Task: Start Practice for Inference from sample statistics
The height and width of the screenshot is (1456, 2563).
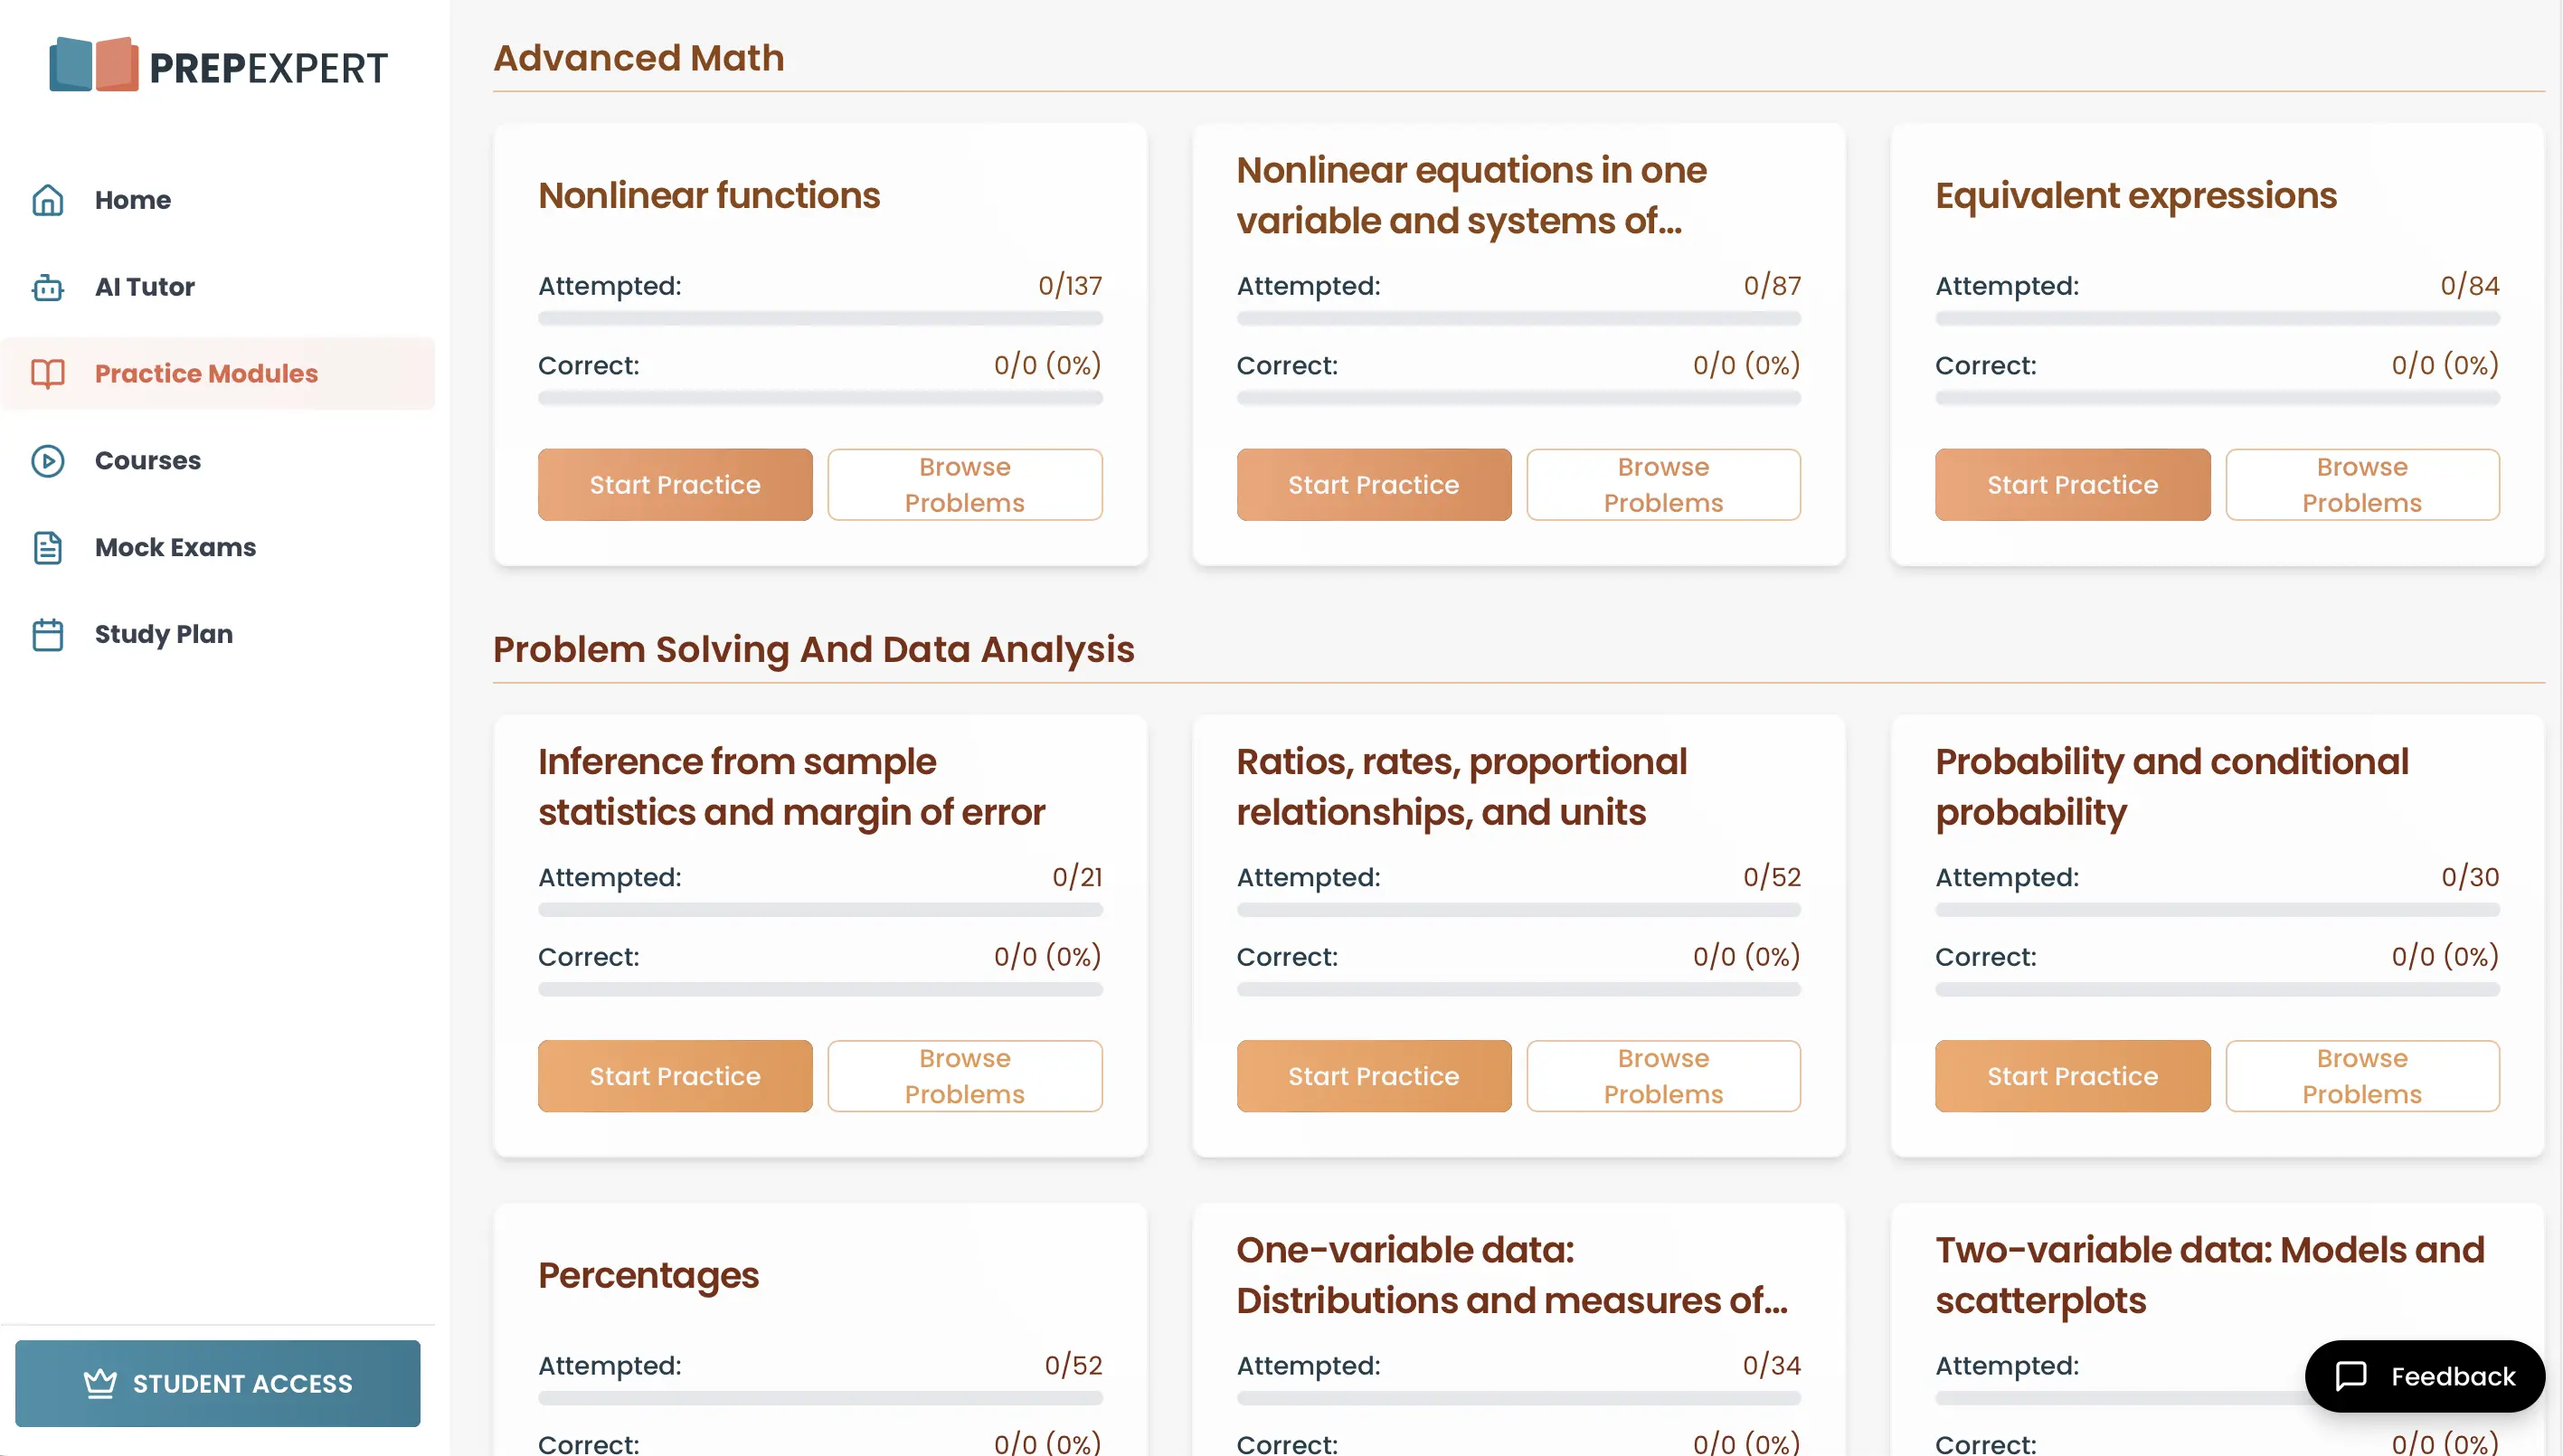Action: pos(675,1077)
